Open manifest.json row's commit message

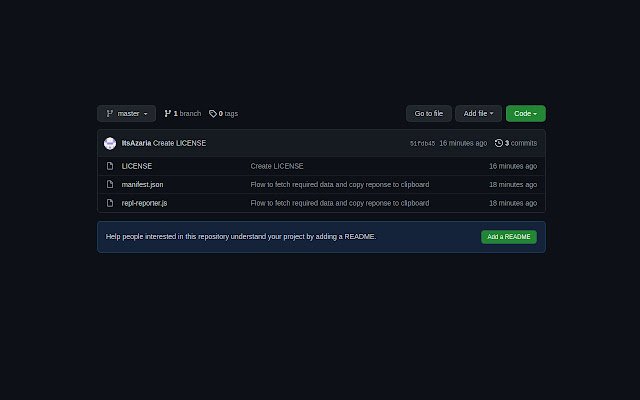click(340, 184)
